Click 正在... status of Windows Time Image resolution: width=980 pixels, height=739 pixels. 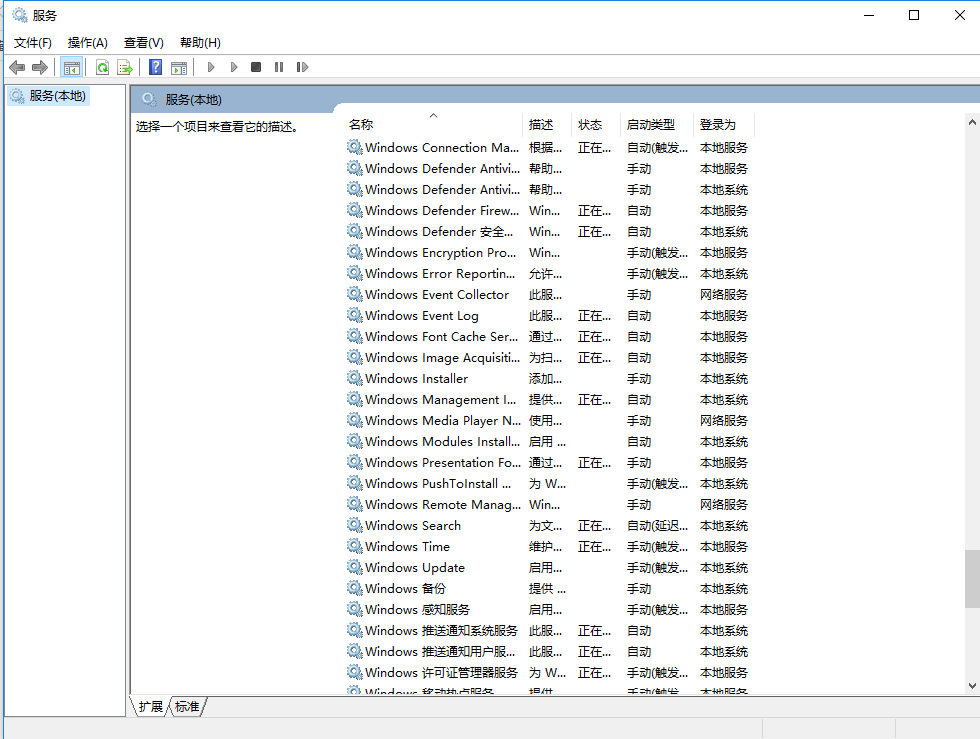click(x=594, y=546)
